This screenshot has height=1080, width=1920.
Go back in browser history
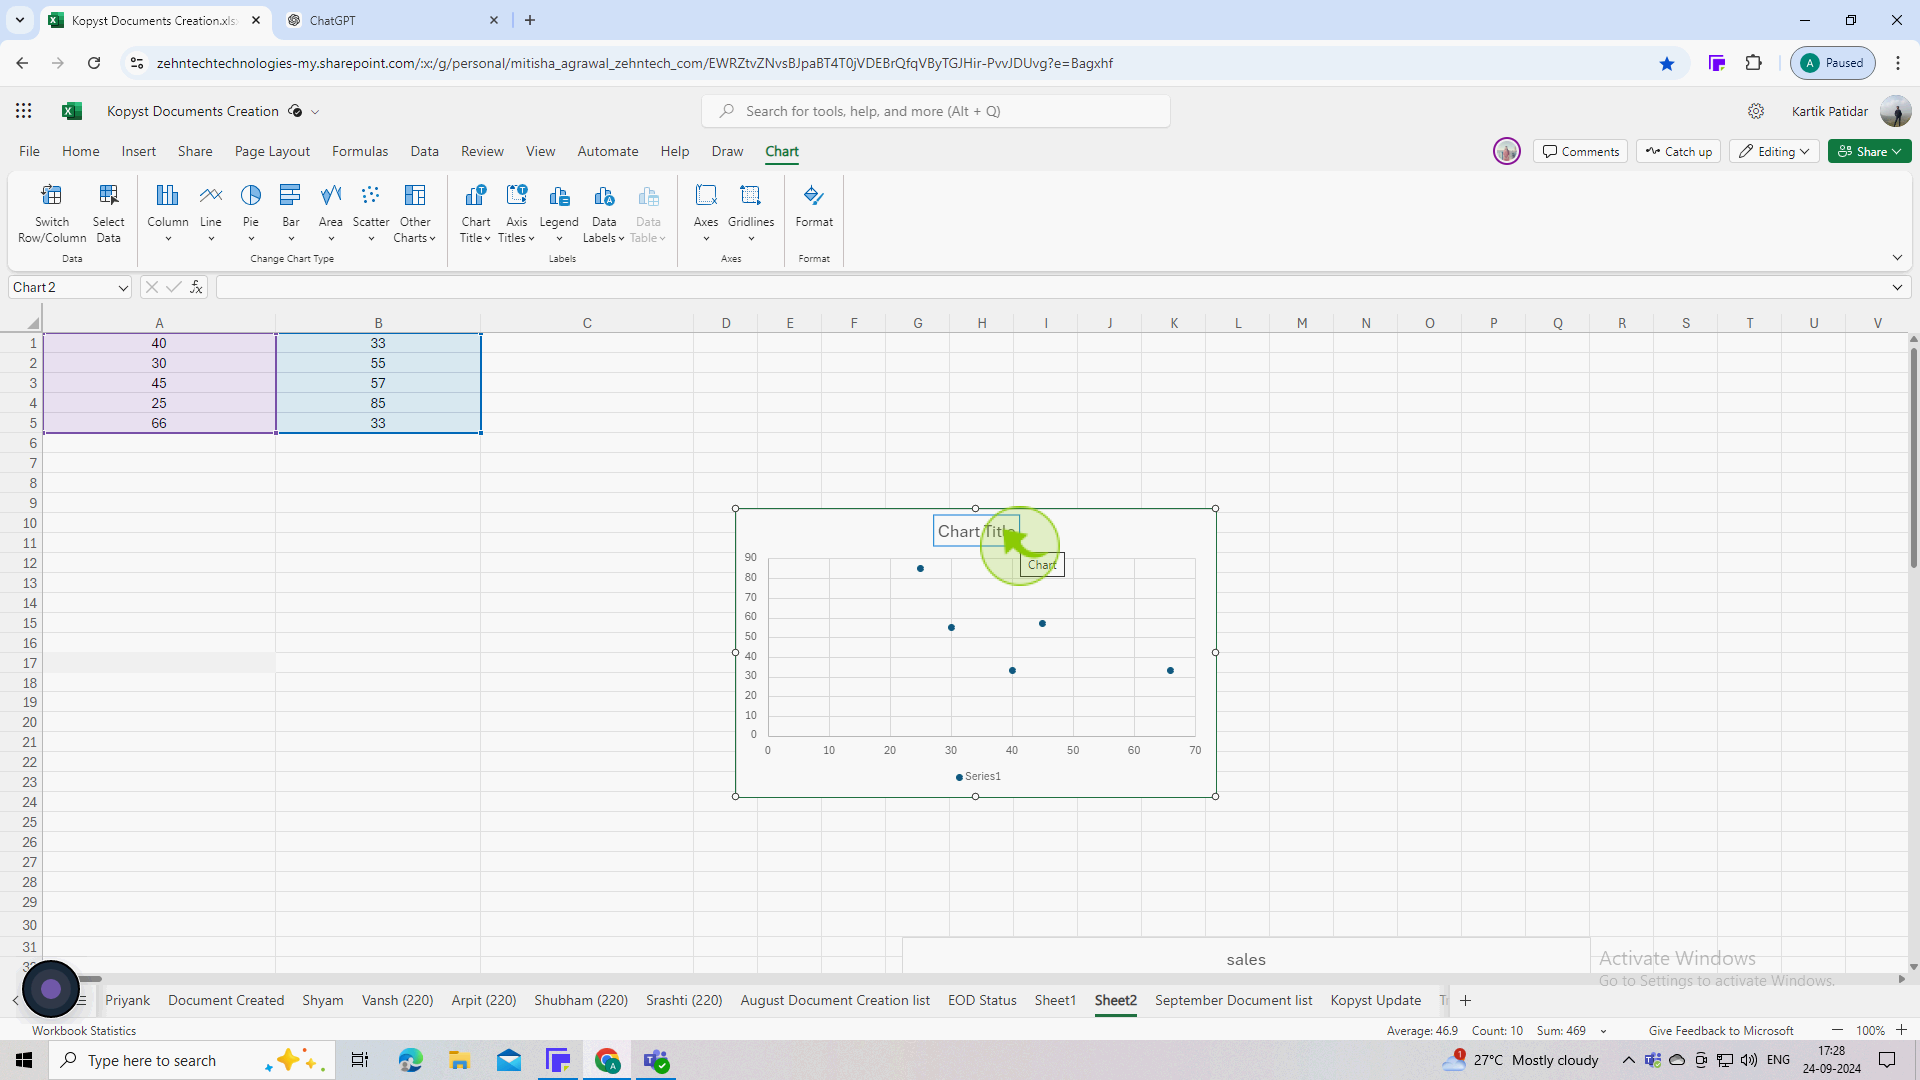click(22, 63)
